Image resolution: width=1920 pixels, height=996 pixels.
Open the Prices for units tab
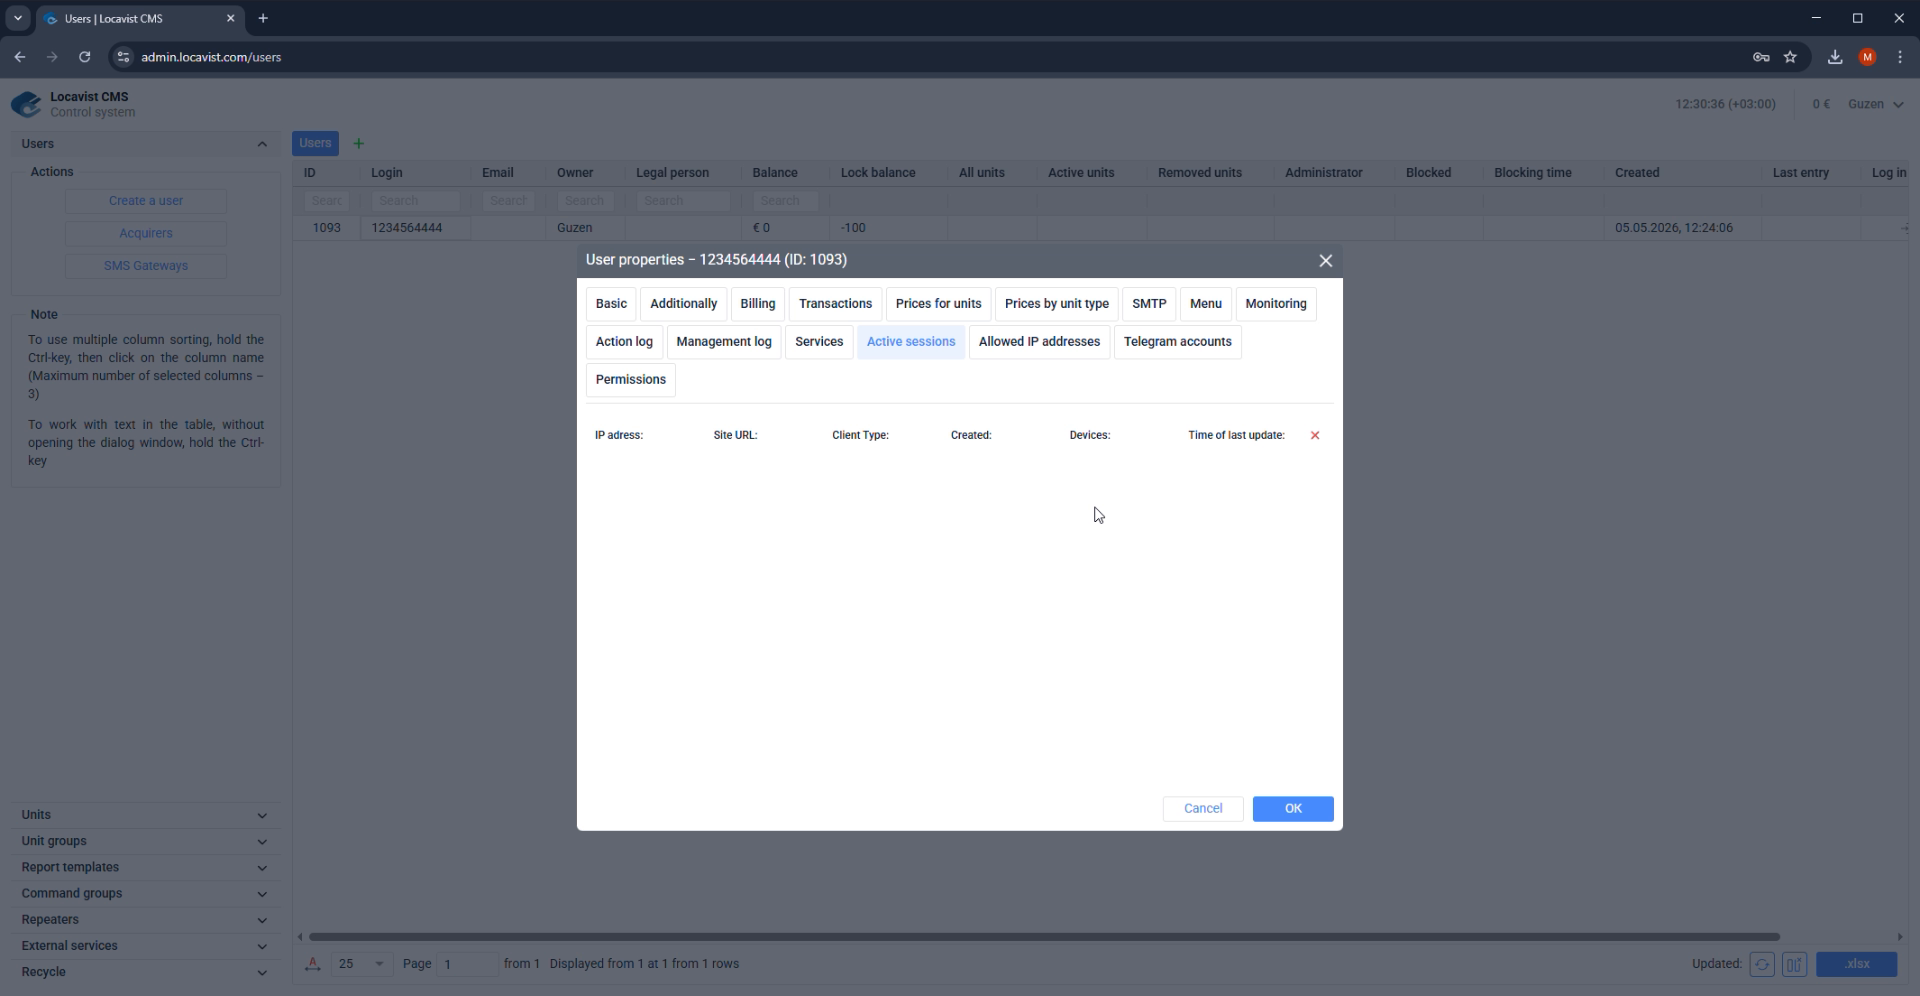(x=938, y=304)
